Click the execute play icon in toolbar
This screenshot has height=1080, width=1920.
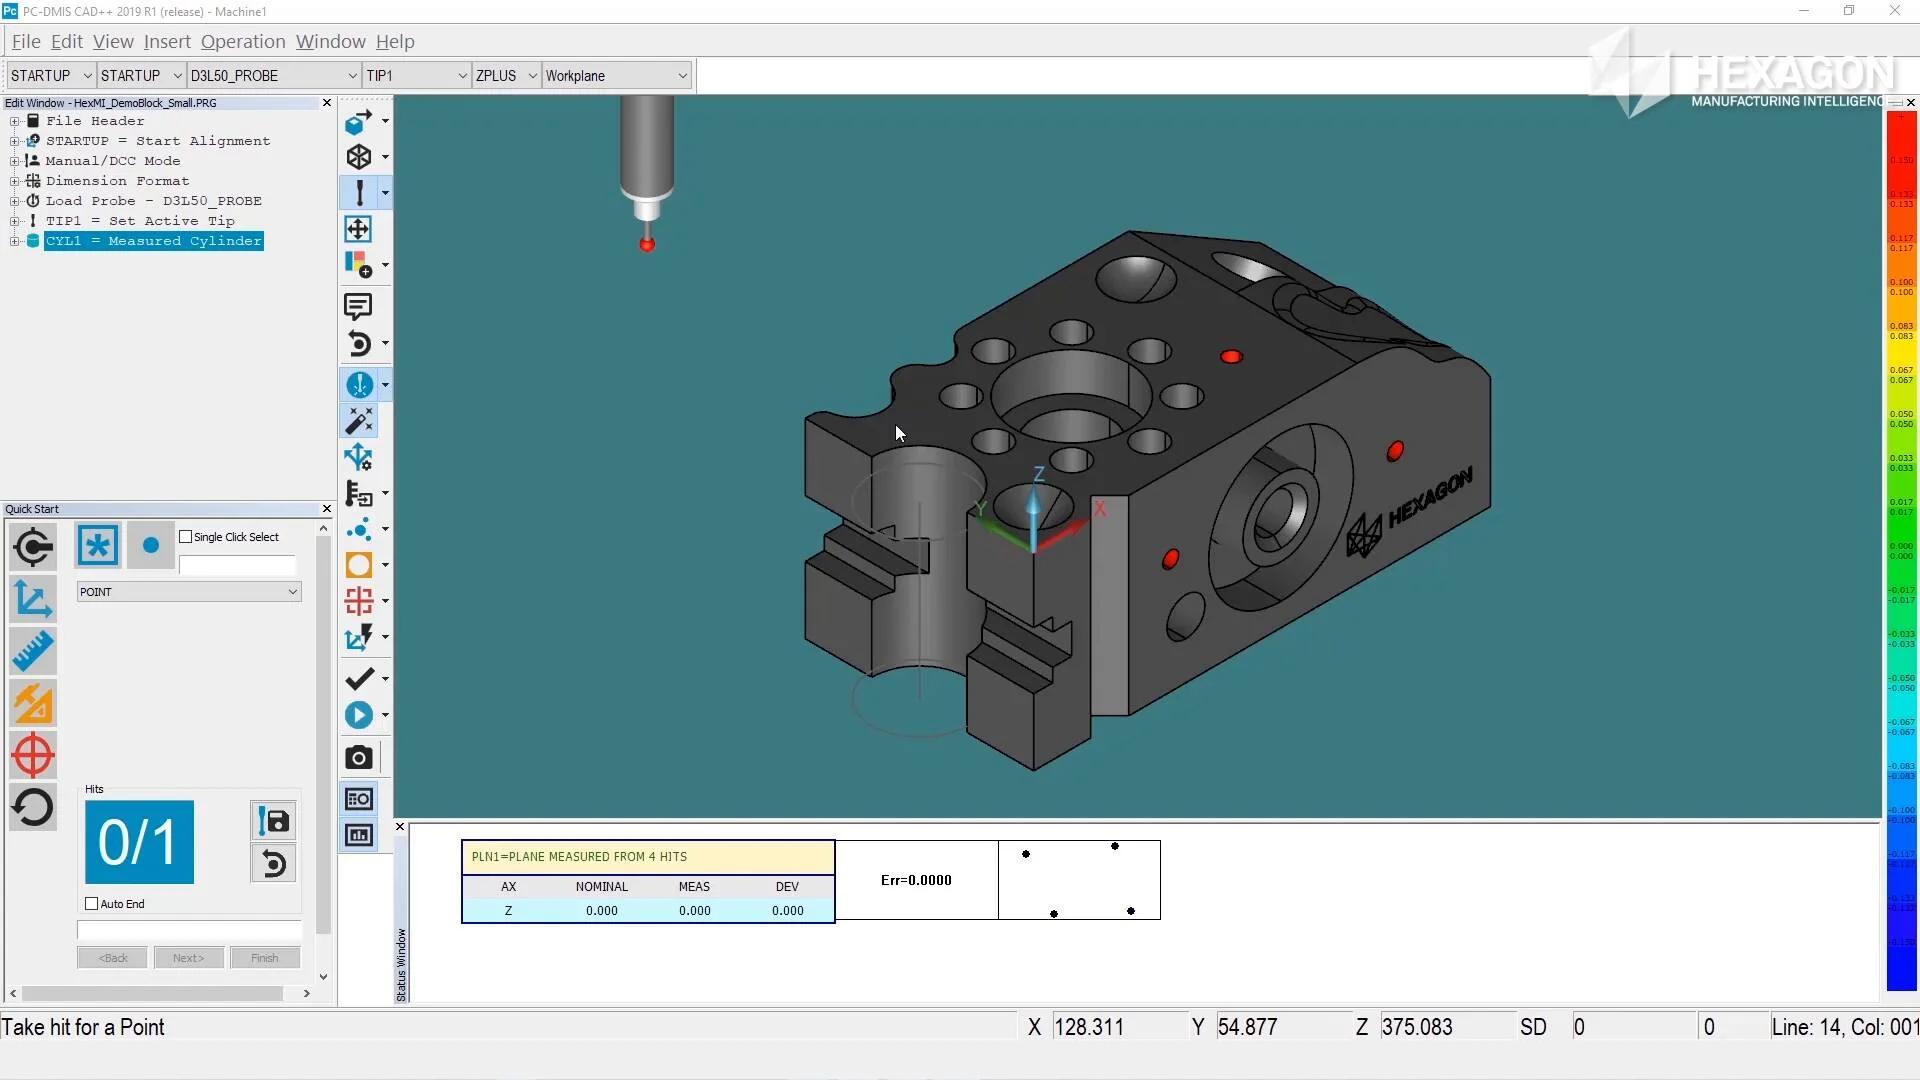(x=358, y=715)
